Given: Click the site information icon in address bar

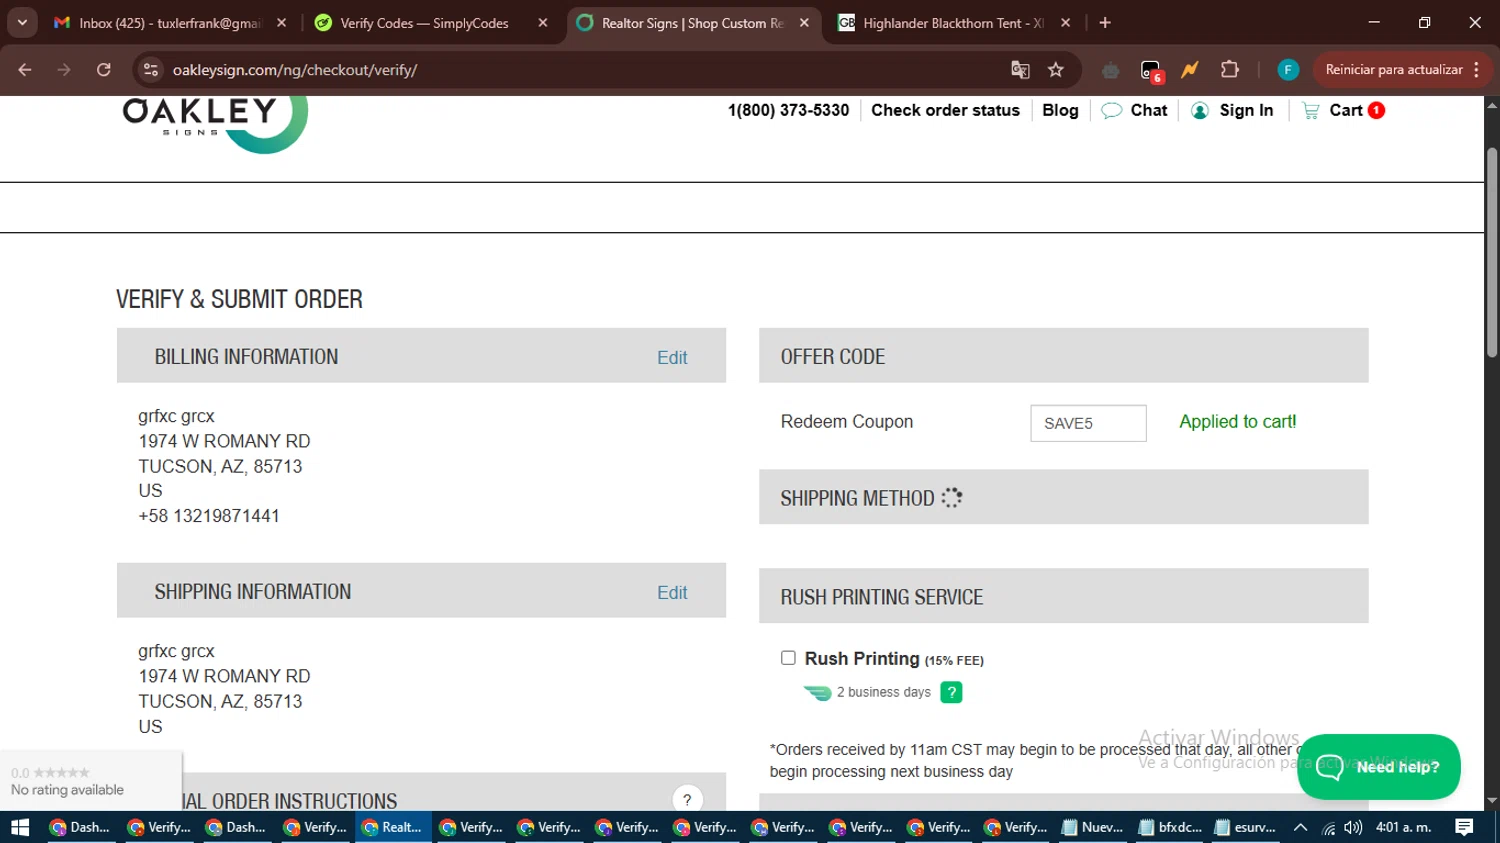Looking at the screenshot, I should point(151,70).
